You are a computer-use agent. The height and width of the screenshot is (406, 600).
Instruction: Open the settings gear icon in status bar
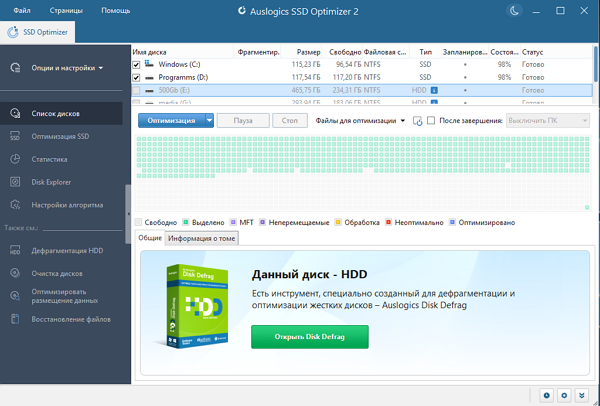point(564,396)
